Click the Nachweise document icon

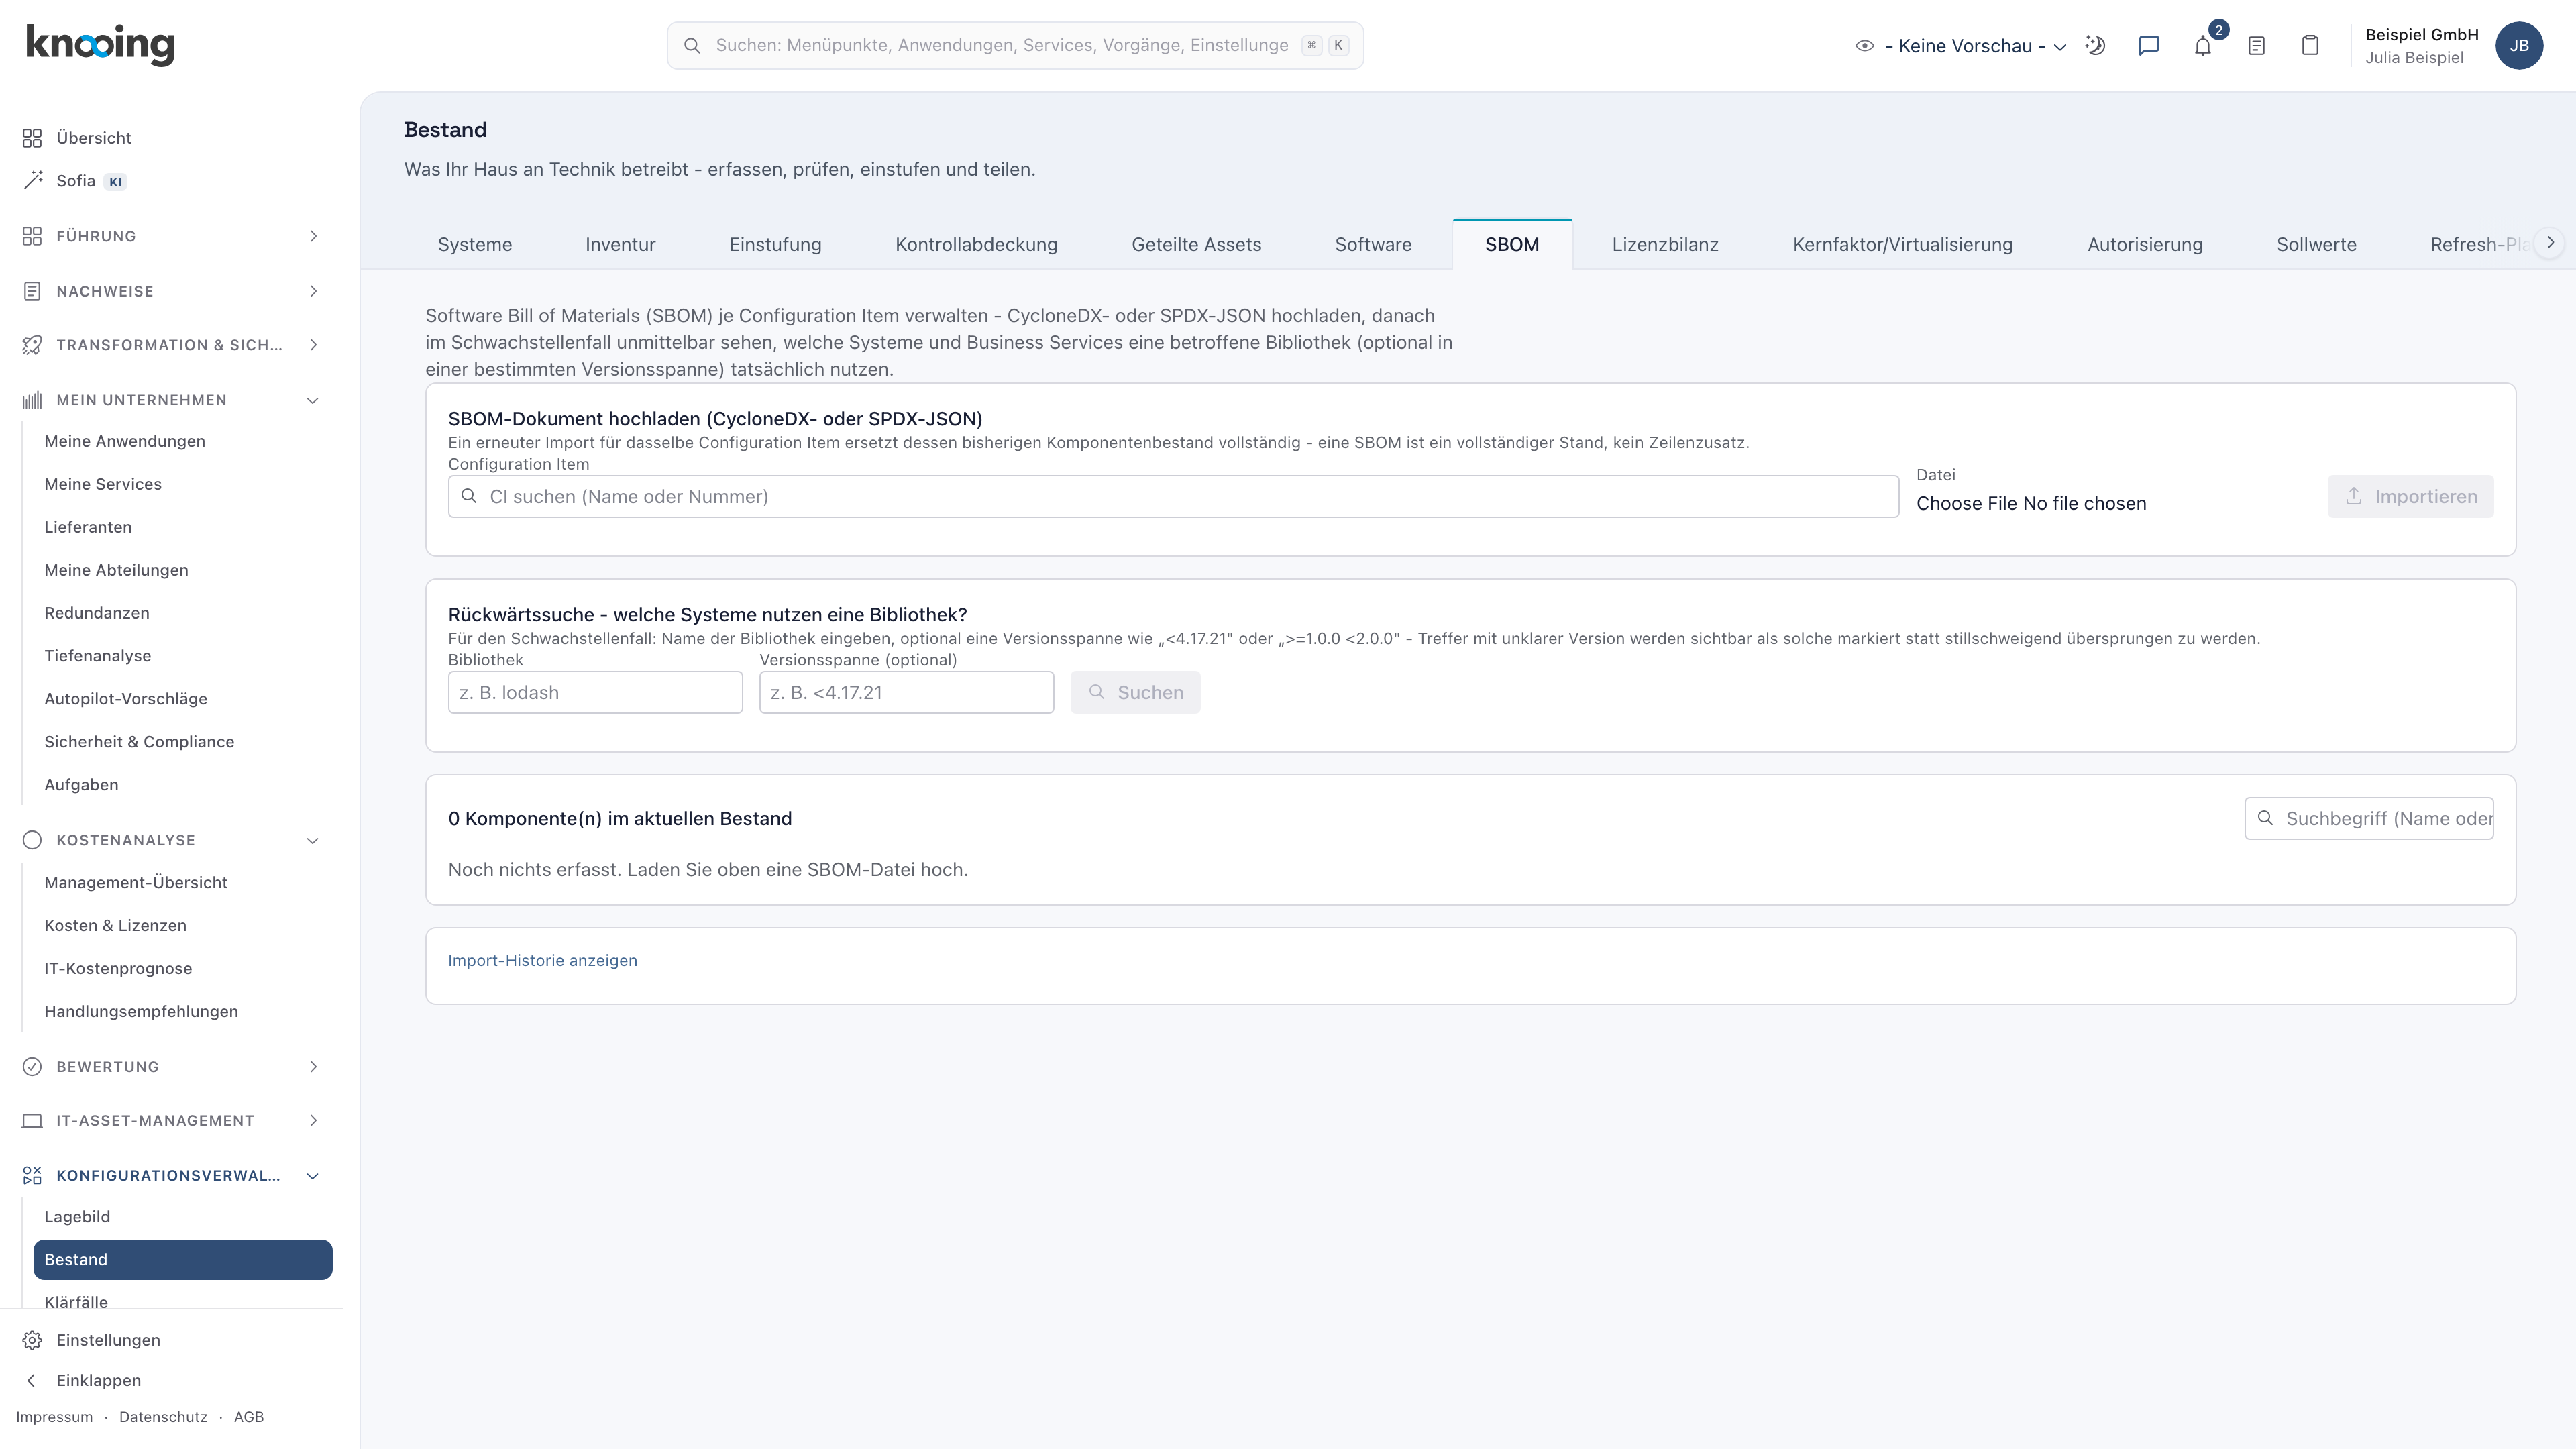click(x=32, y=291)
